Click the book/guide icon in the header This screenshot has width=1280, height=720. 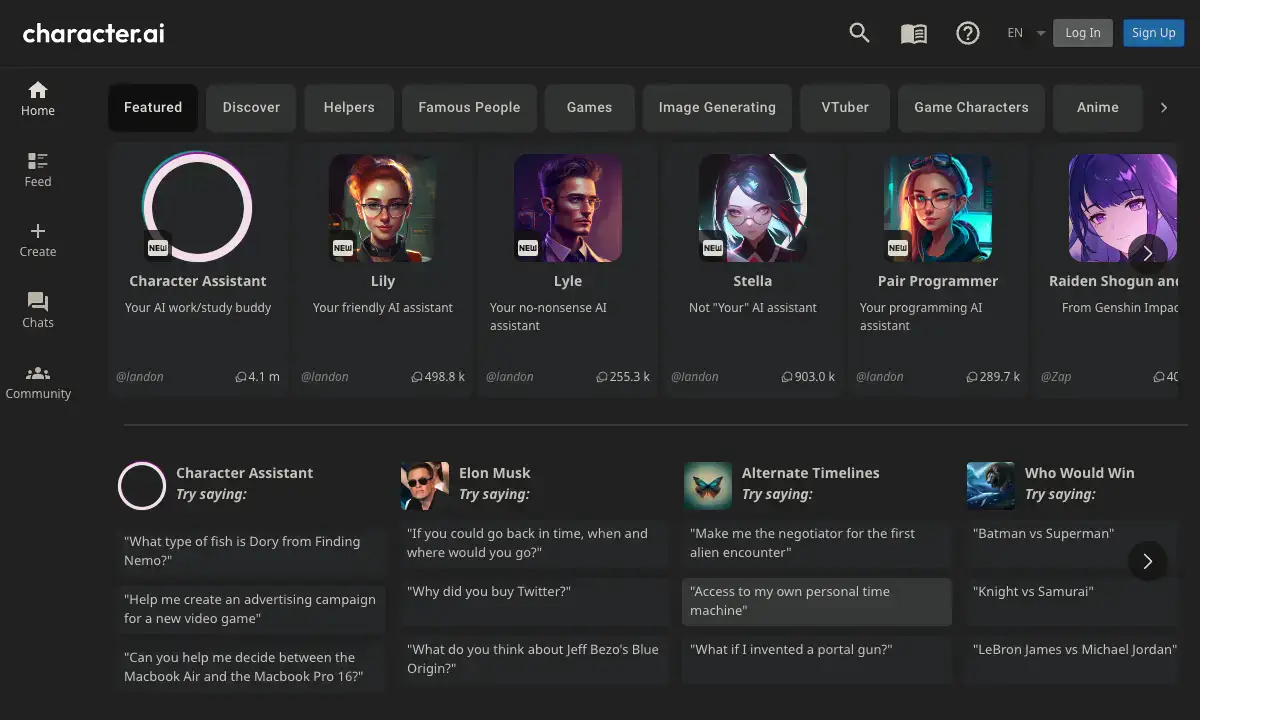913,33
